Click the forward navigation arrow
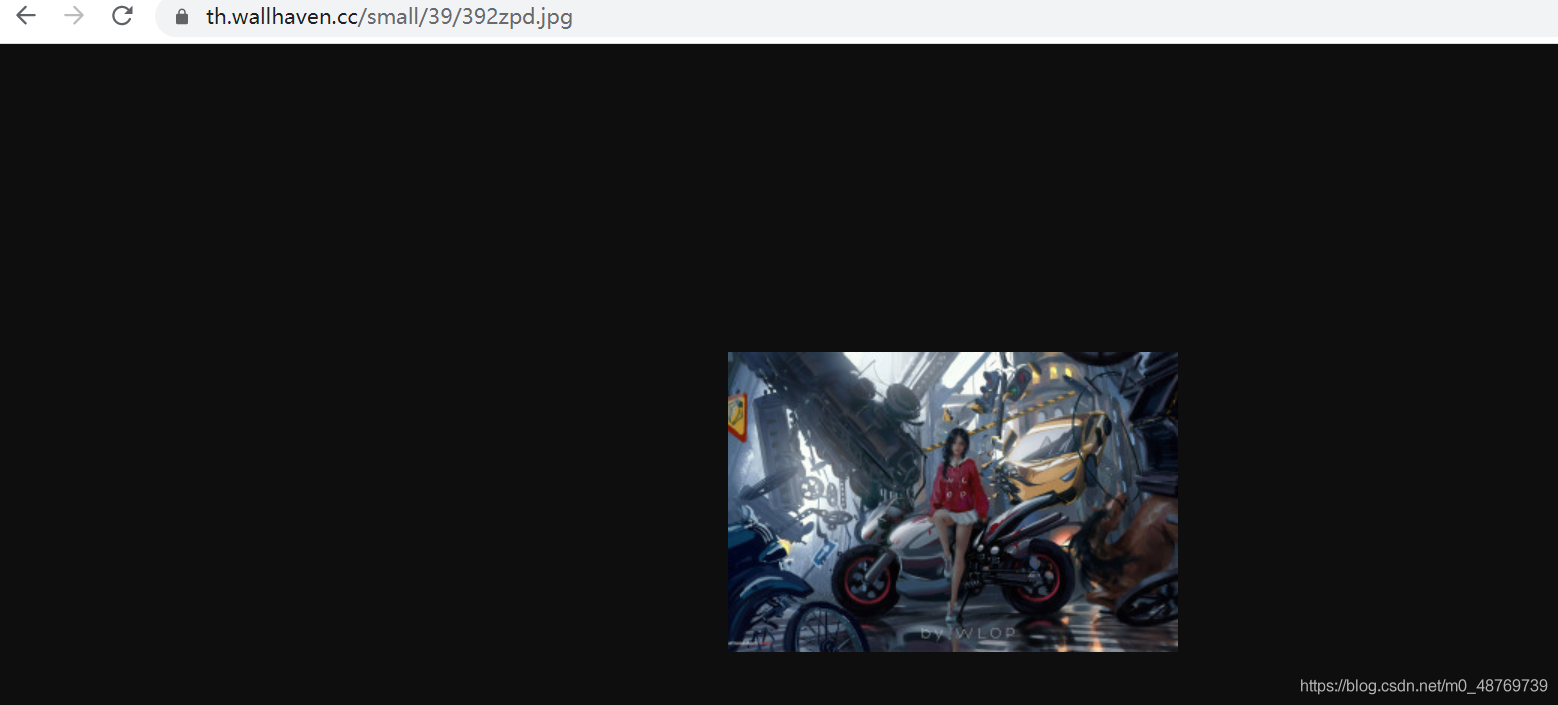The height and width of the screenshot is (705, 1558). [74, 16]
